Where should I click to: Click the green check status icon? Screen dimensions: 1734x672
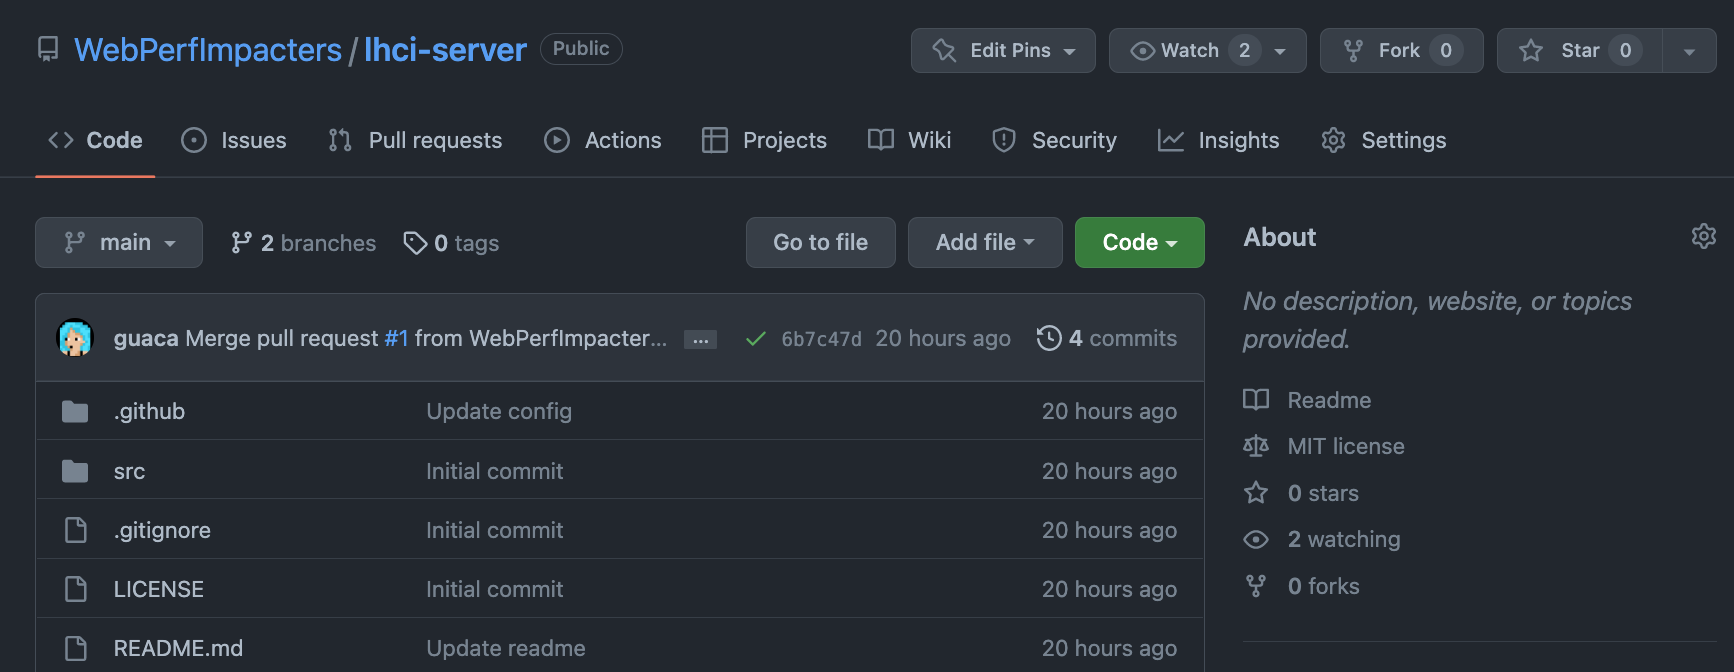point(756,339)
